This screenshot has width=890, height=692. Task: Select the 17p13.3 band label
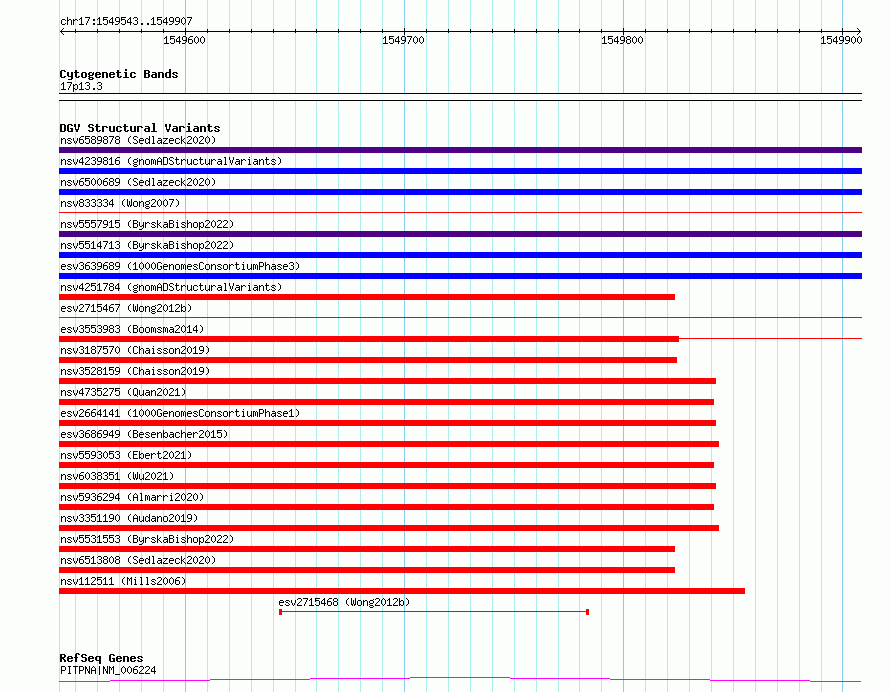[x=81, y=87]
